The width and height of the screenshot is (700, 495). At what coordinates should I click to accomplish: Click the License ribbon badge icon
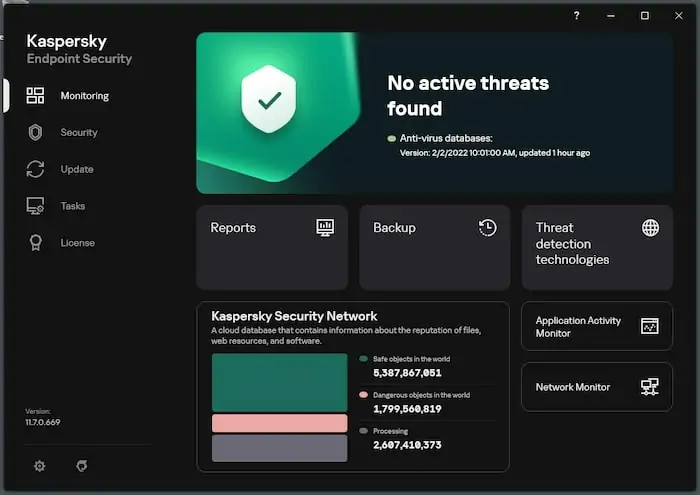point(36,243)
